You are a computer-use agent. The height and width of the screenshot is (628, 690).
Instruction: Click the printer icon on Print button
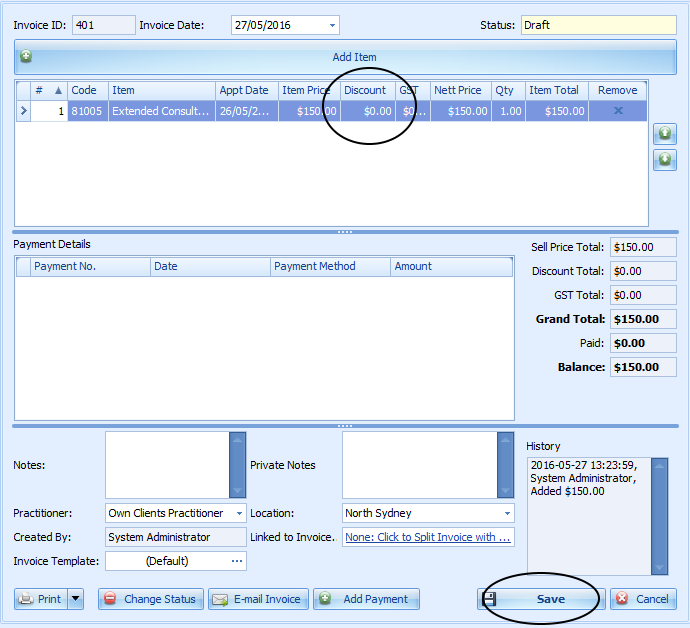click(x=26, y=599)
